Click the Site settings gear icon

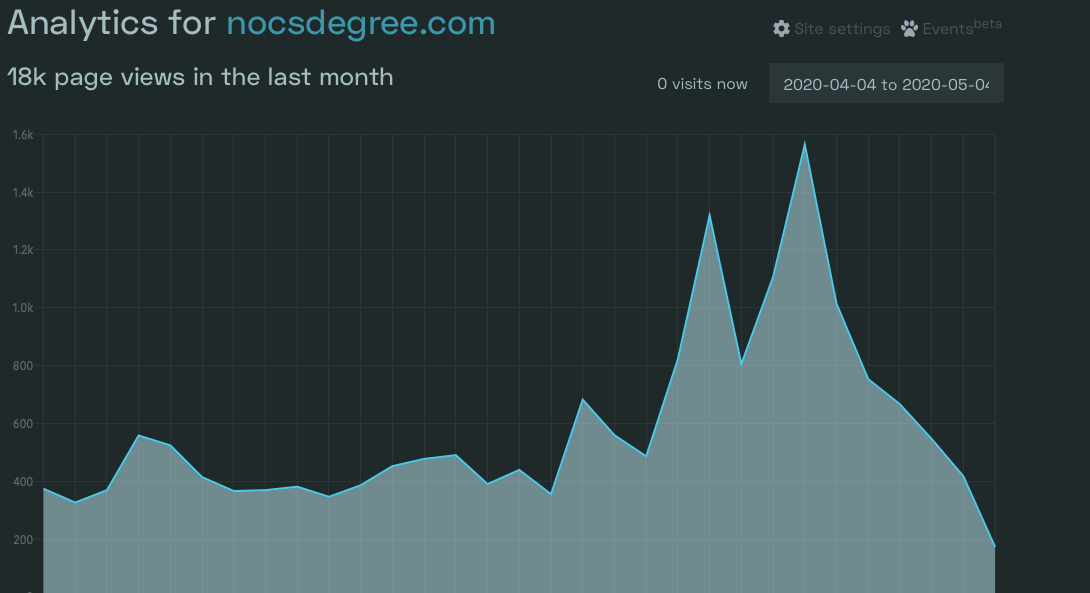pyautogui.click(x=781, y=29)
